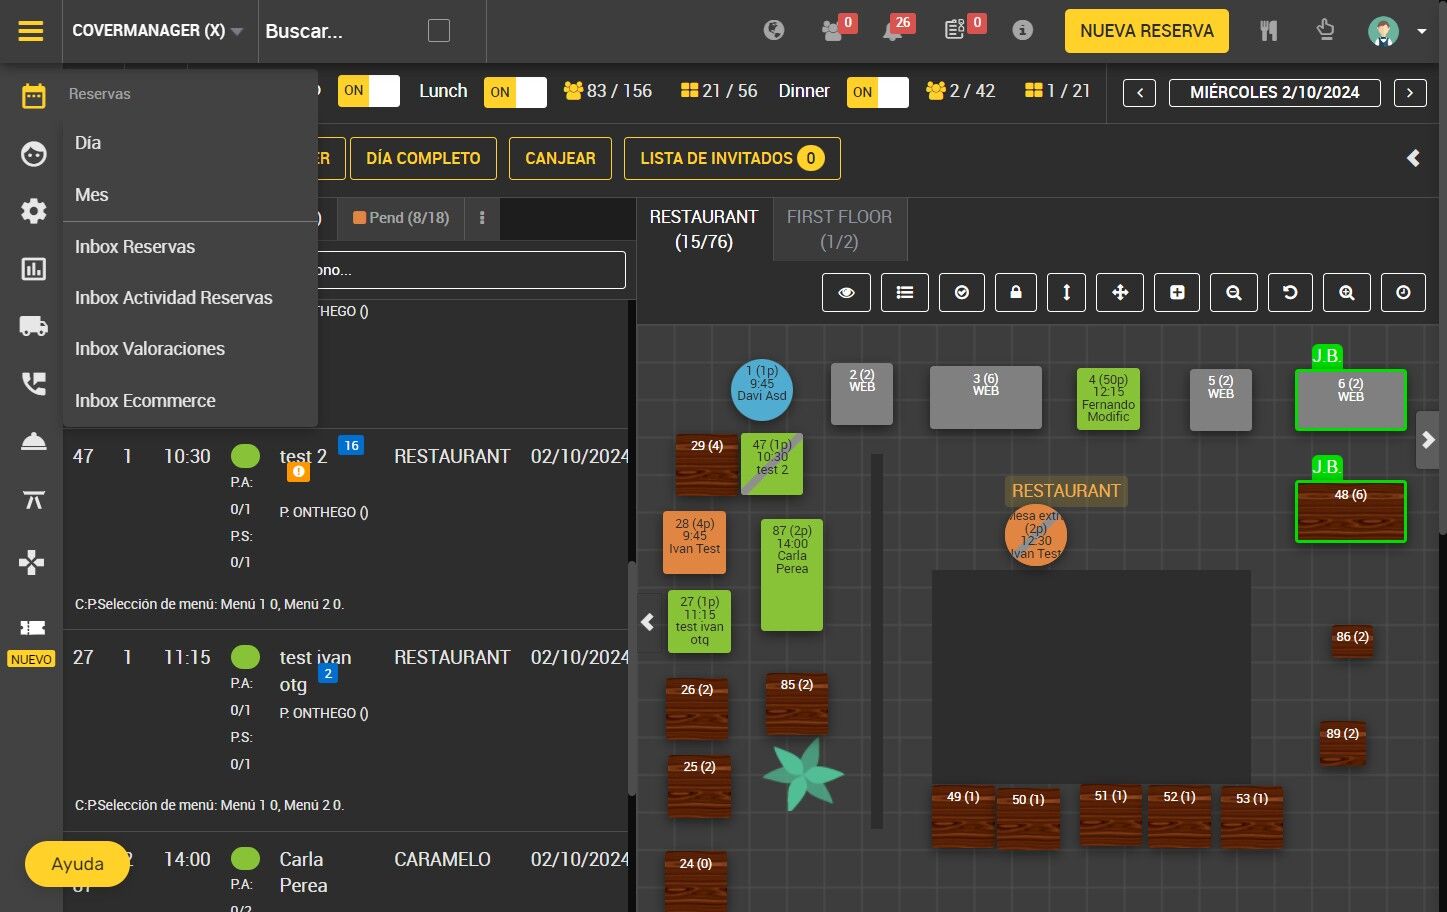Click the move arrows icon in floor toolbar
Screen dimensions: 1447x912
click(x=1120, y=292)
